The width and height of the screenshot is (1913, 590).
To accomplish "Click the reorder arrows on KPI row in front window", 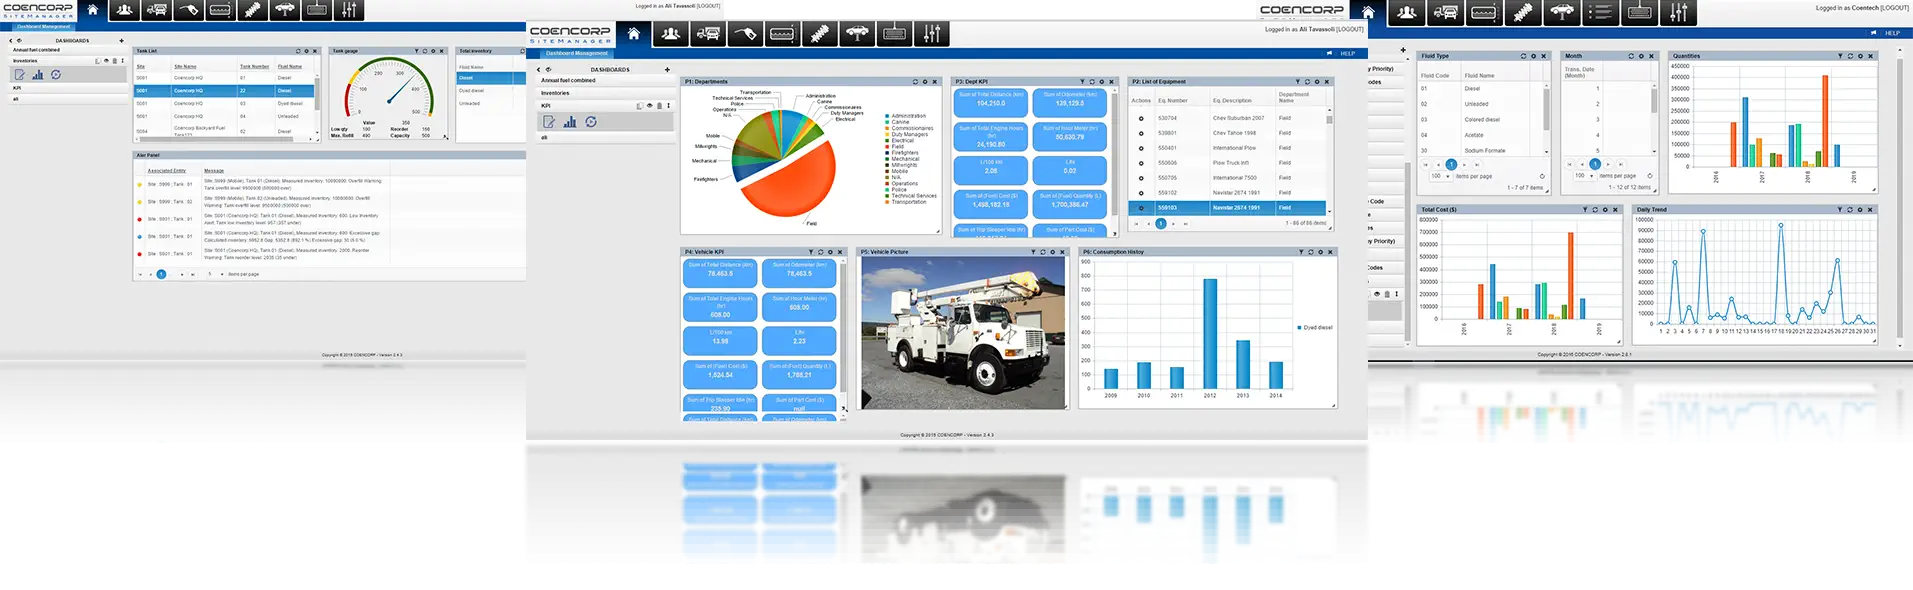I will tap(669, 105).
